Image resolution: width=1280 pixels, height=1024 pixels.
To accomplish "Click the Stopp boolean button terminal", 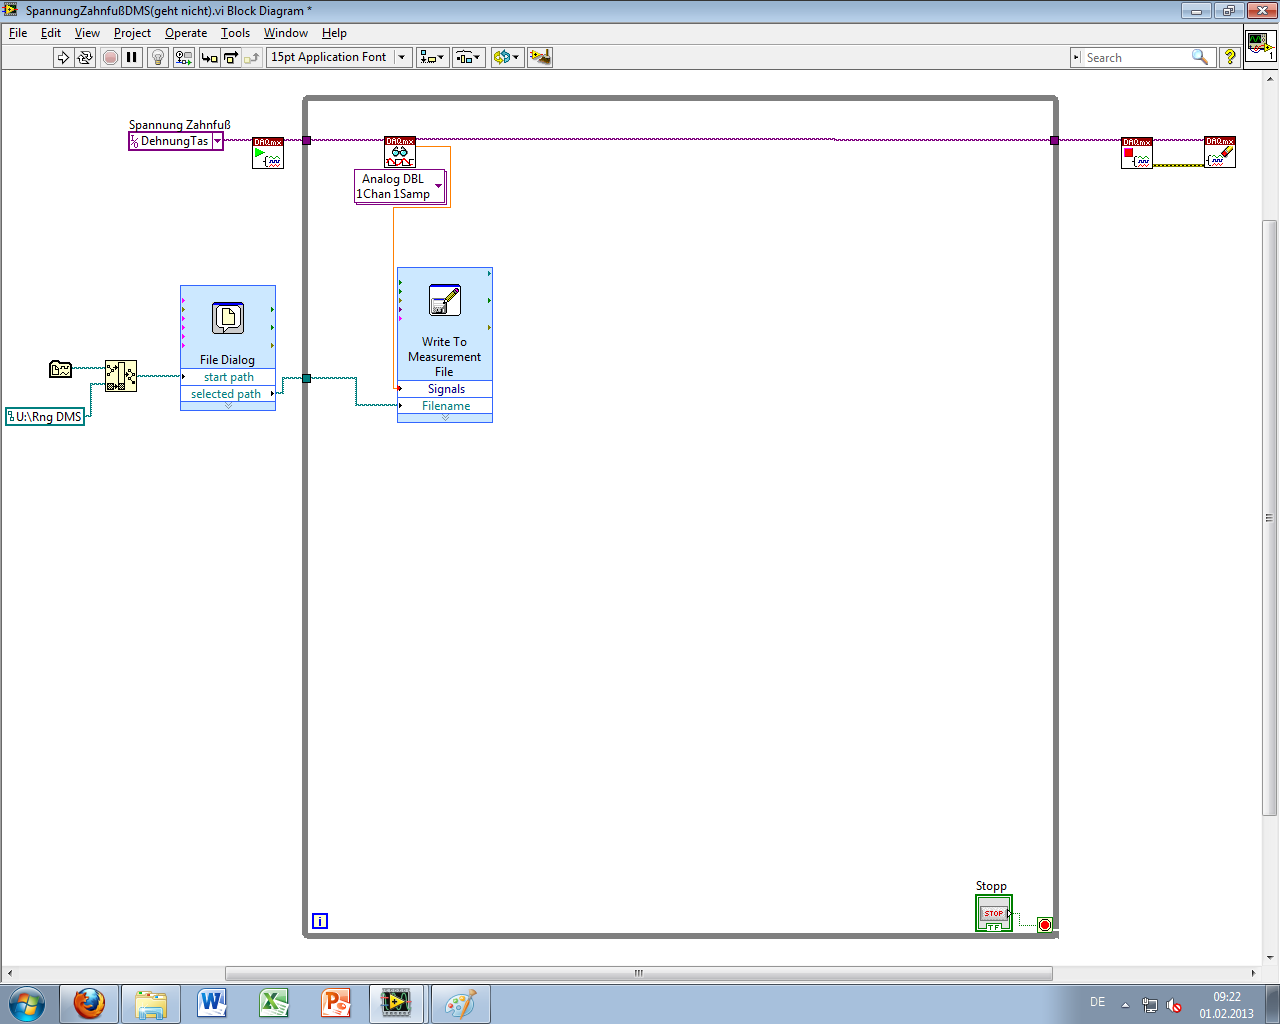I will click(x=994, y=913).
